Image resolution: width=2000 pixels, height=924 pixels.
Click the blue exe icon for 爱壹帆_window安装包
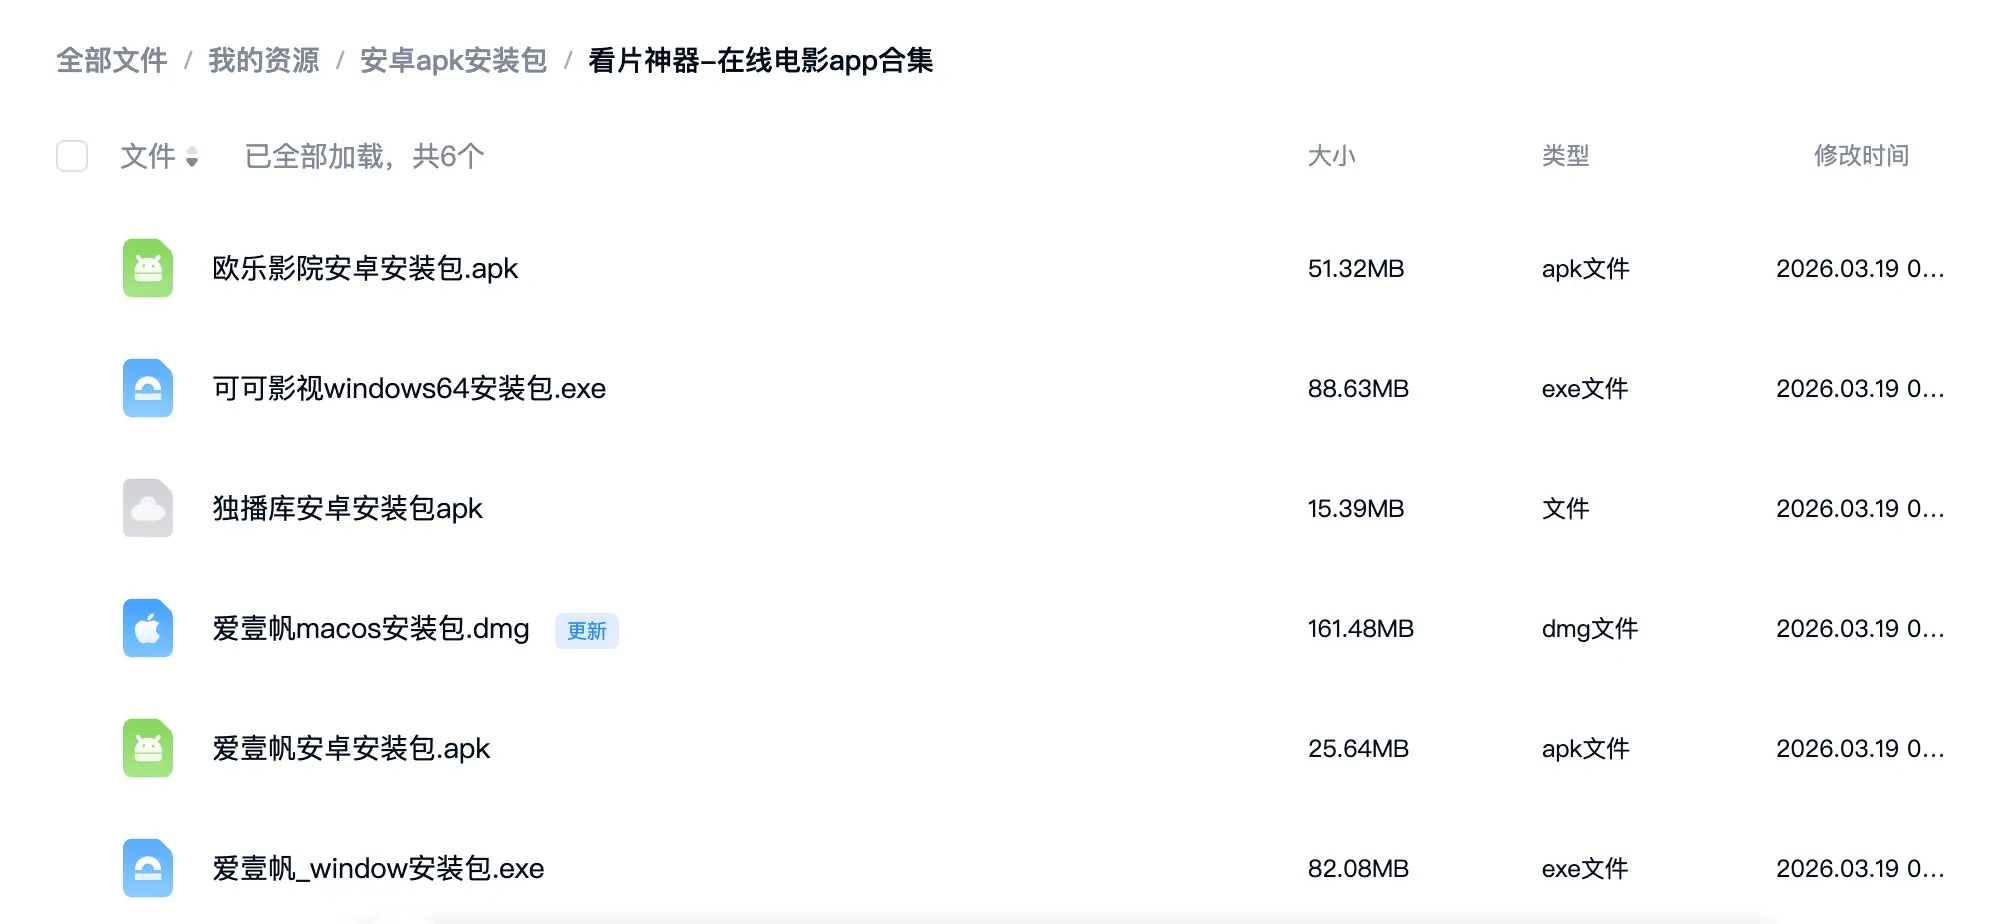point(148,868)
